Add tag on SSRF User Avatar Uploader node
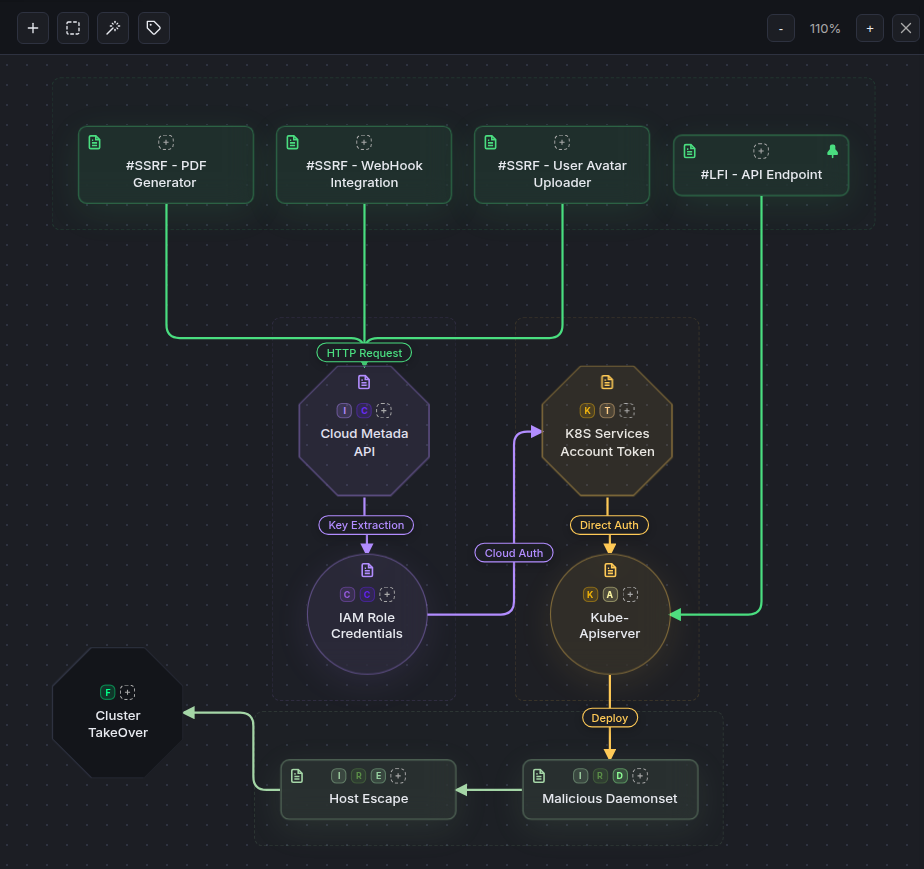Viewport: 924px width, 869px height. coord(562,142)
